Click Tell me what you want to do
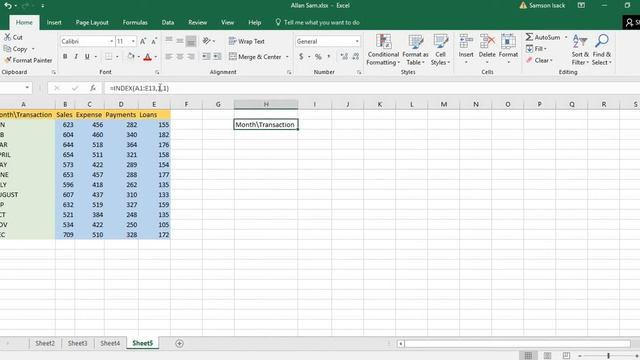The height and width of the screenshot is (360, 640). 318,22
